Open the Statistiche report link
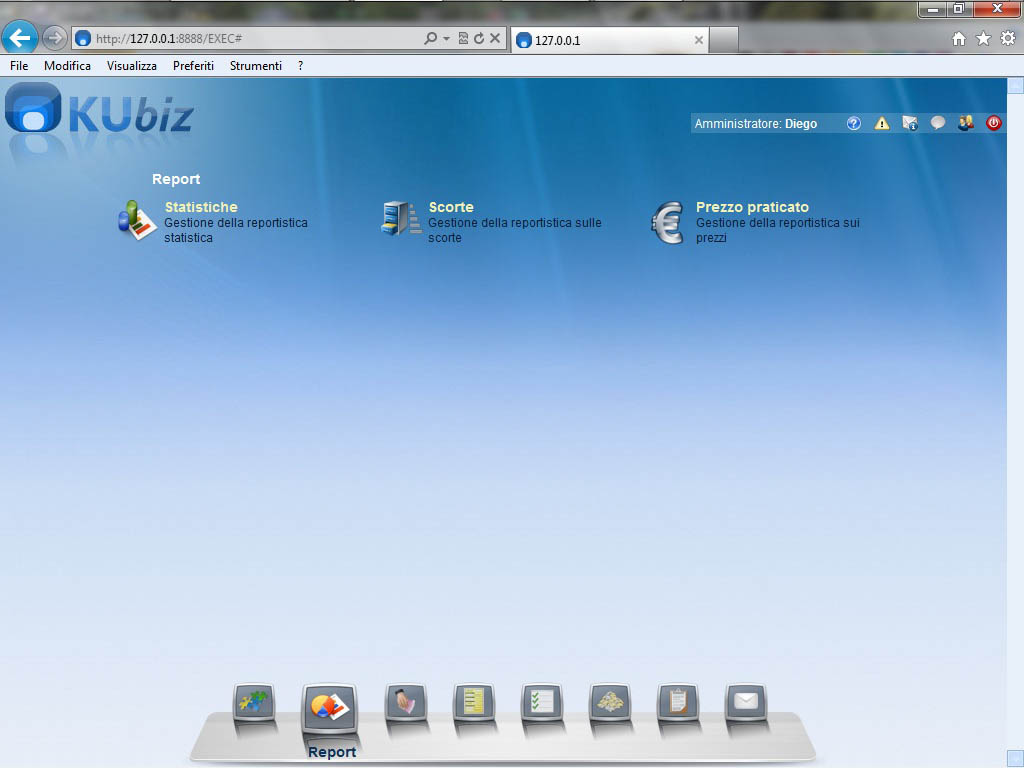 point(201,207)
